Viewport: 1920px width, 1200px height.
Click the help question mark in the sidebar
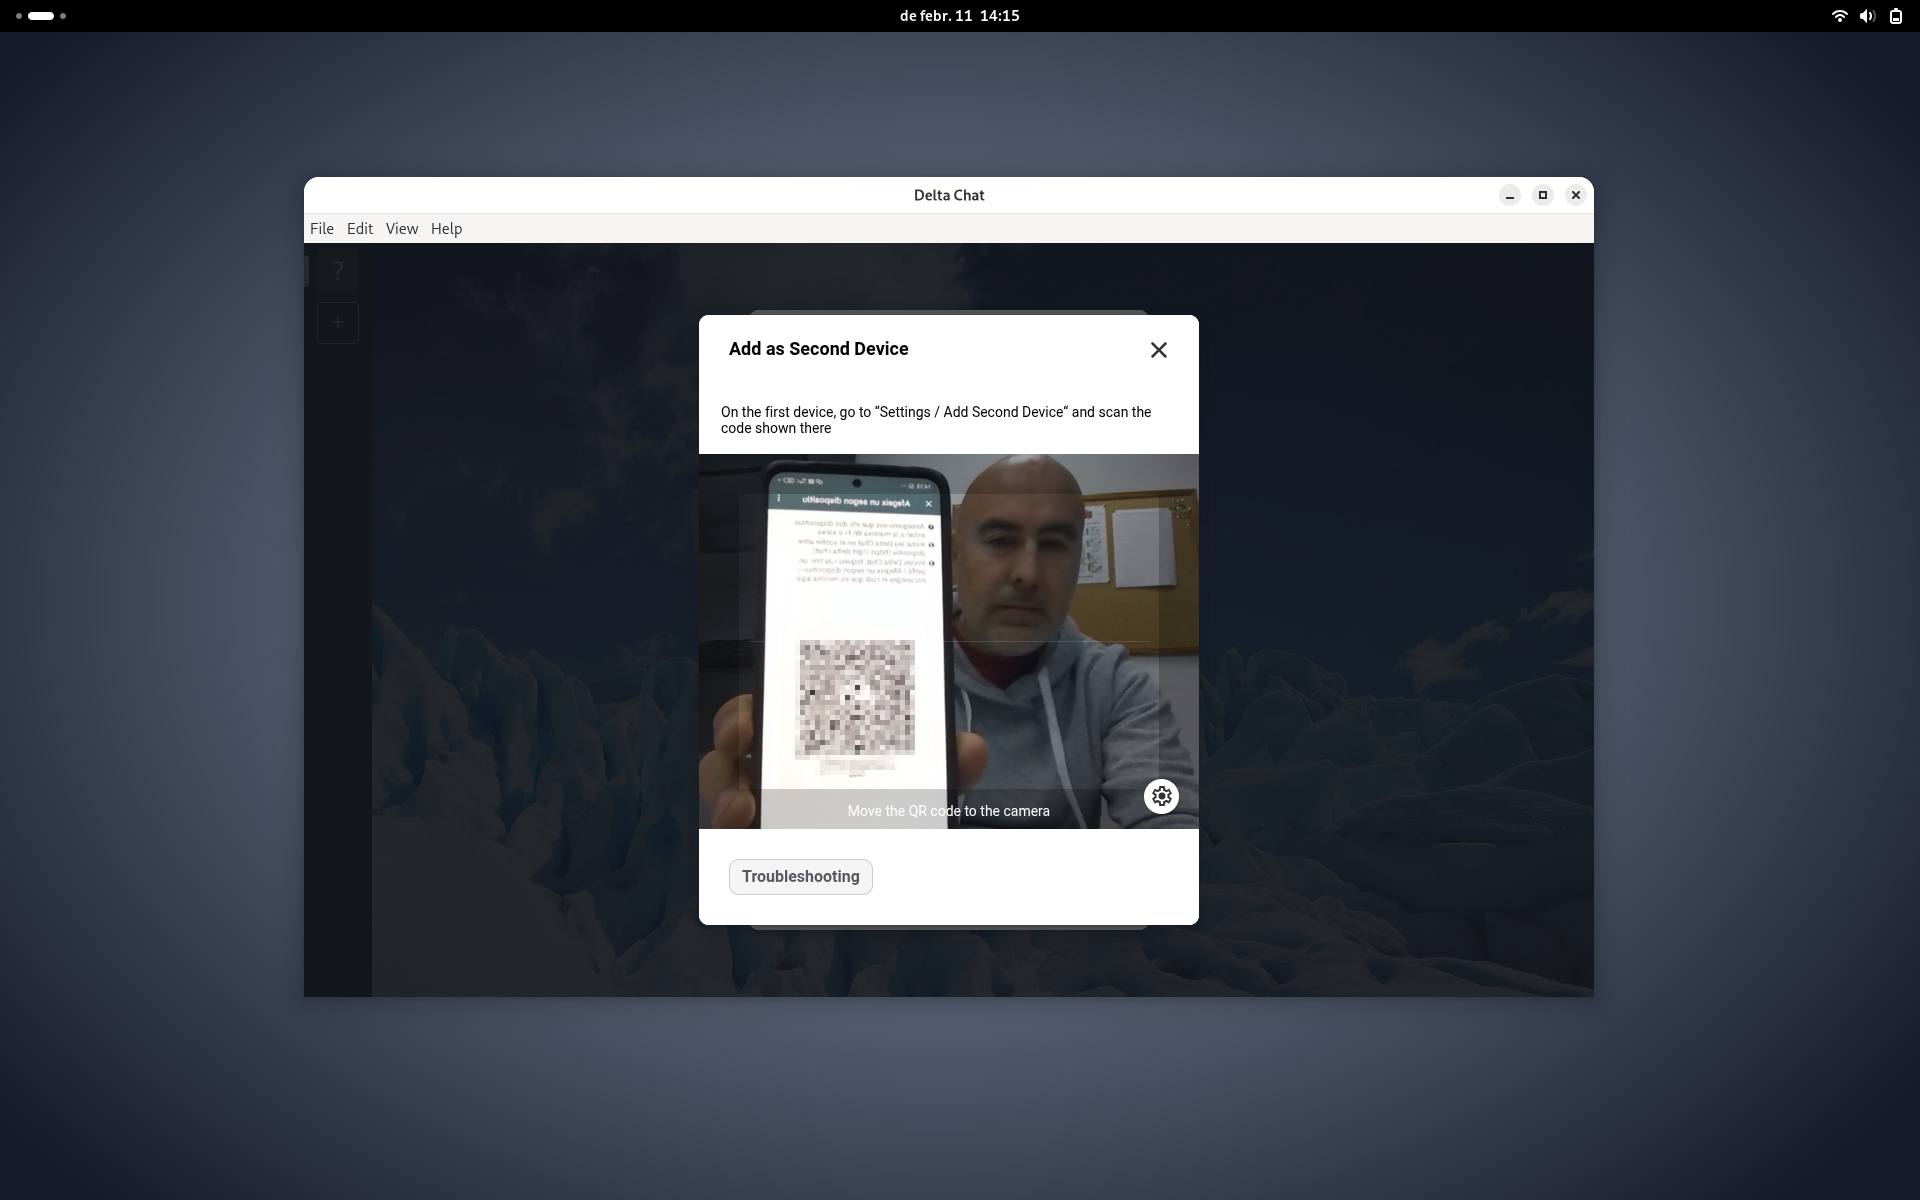pos(337,270)
